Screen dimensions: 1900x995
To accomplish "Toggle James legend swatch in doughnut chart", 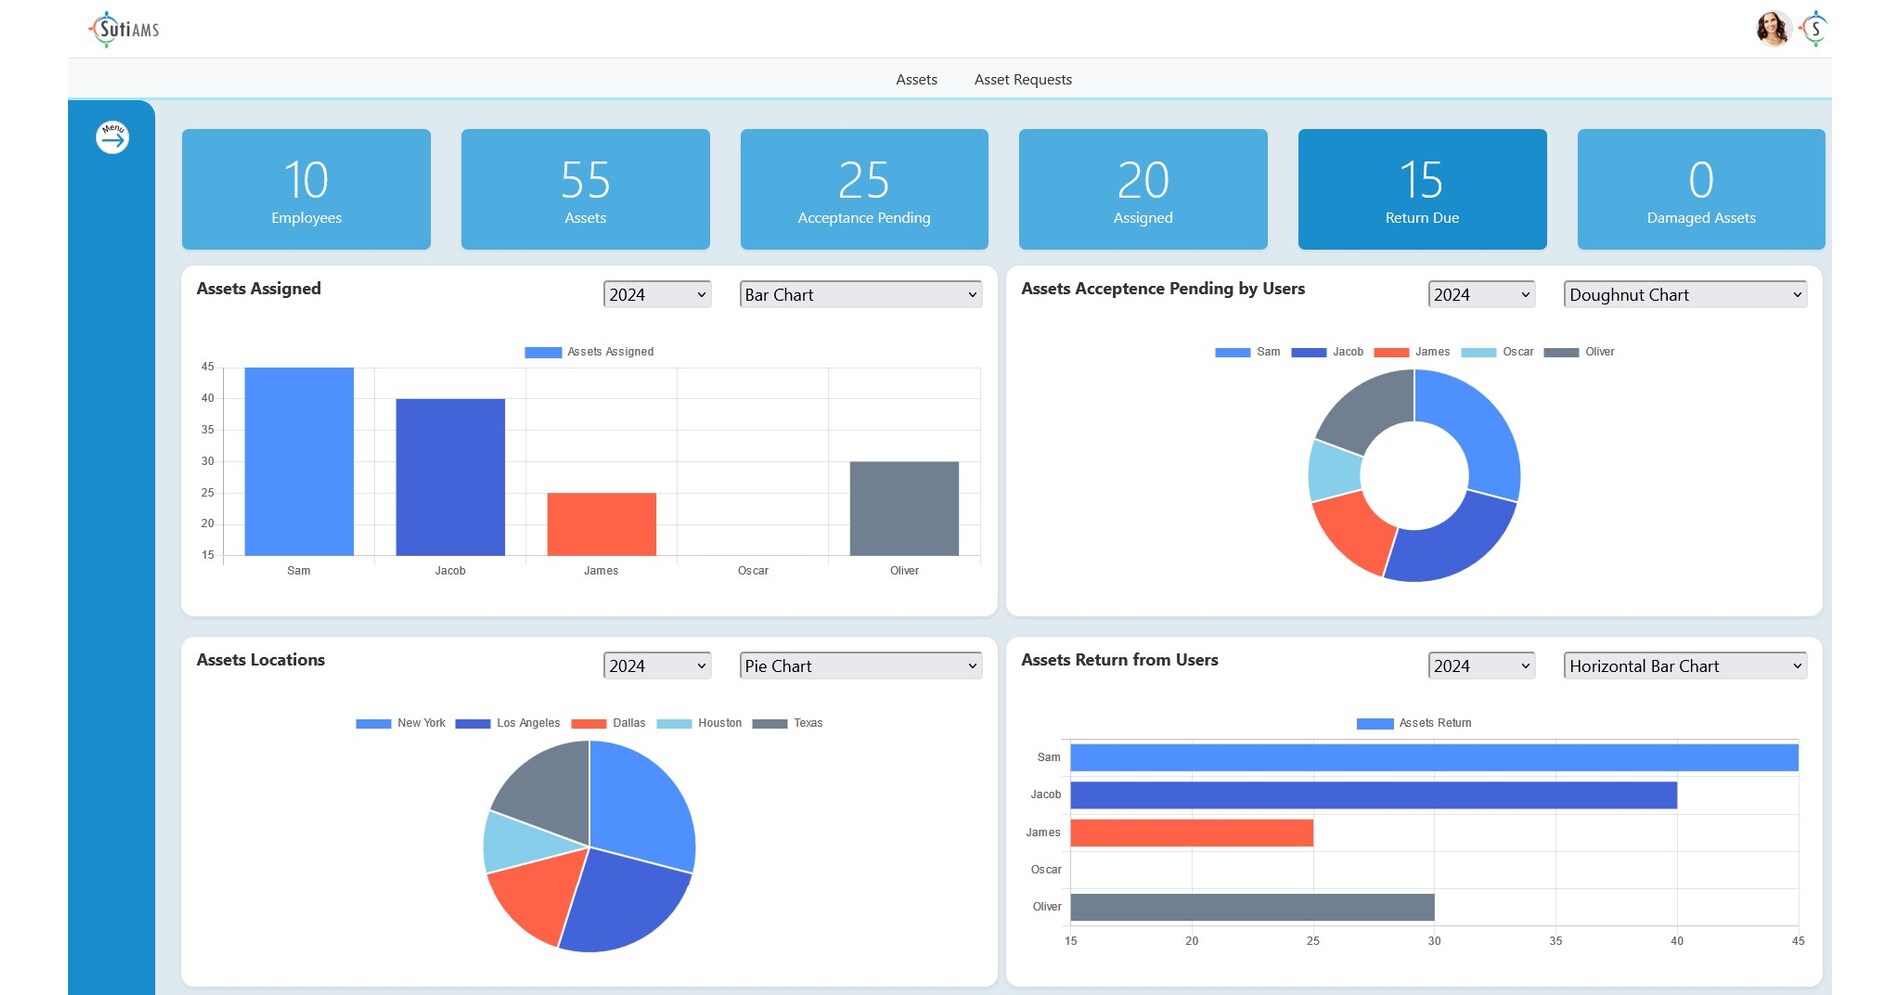I will (x=1391, y=352).
